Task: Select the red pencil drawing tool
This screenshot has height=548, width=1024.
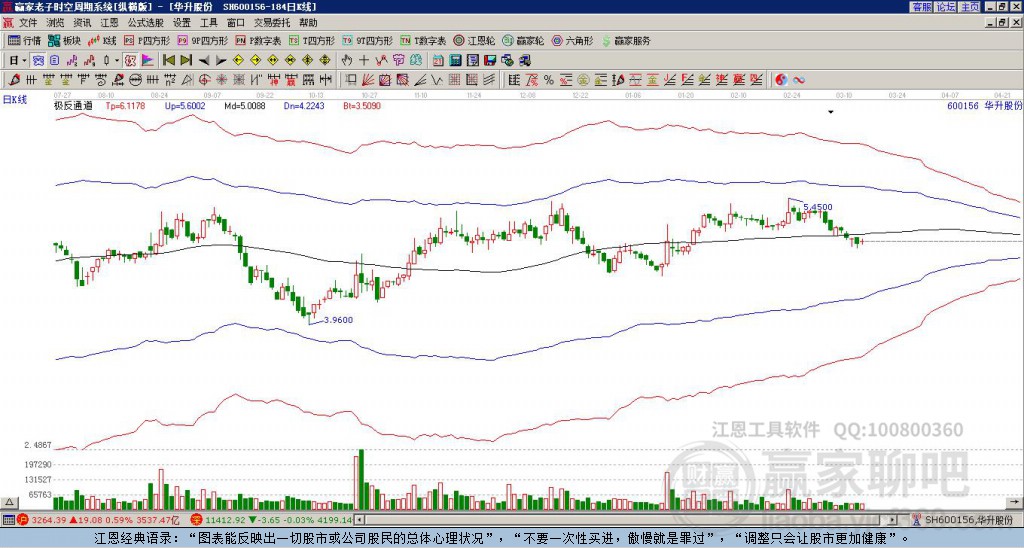Action: coord(14,80)
